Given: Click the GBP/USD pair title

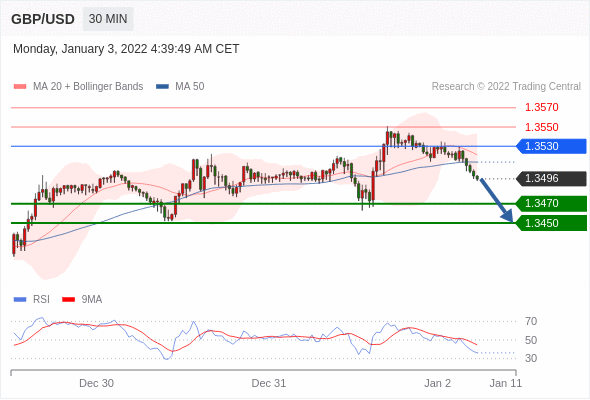Looking at the screenshot, I should 43,19.
